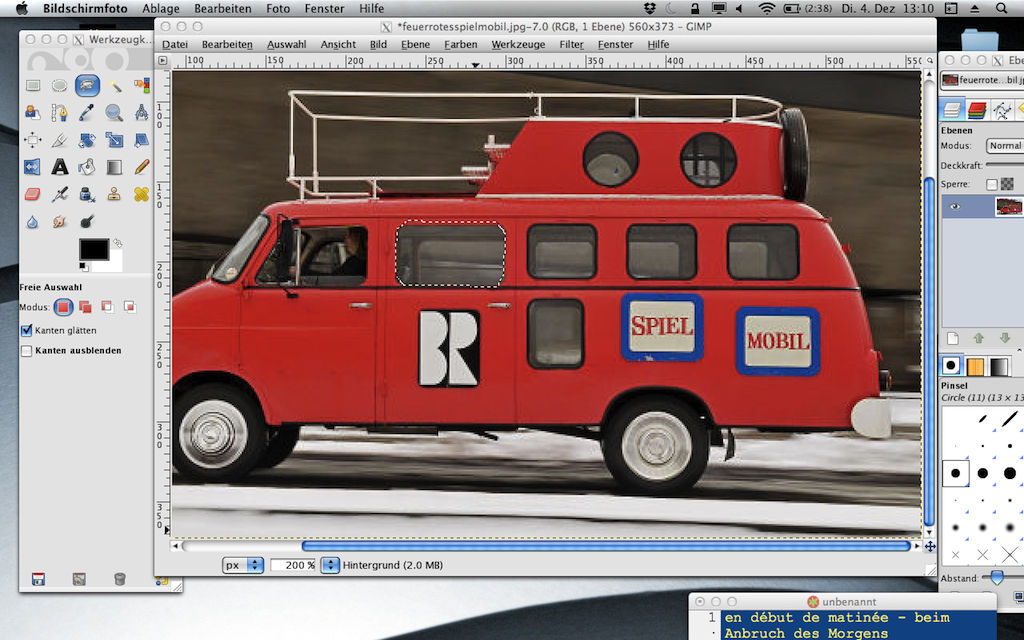Open the layer Modus Normal dropdown

click(1004, 146)
